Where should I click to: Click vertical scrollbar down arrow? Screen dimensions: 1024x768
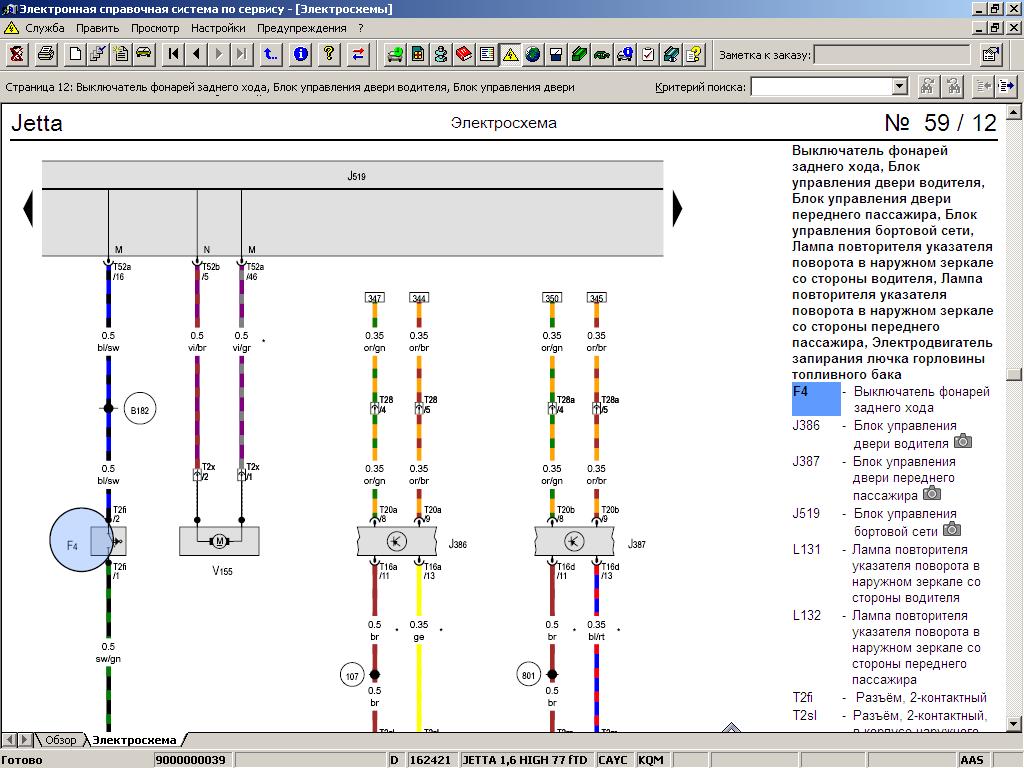click(1014, 724)
